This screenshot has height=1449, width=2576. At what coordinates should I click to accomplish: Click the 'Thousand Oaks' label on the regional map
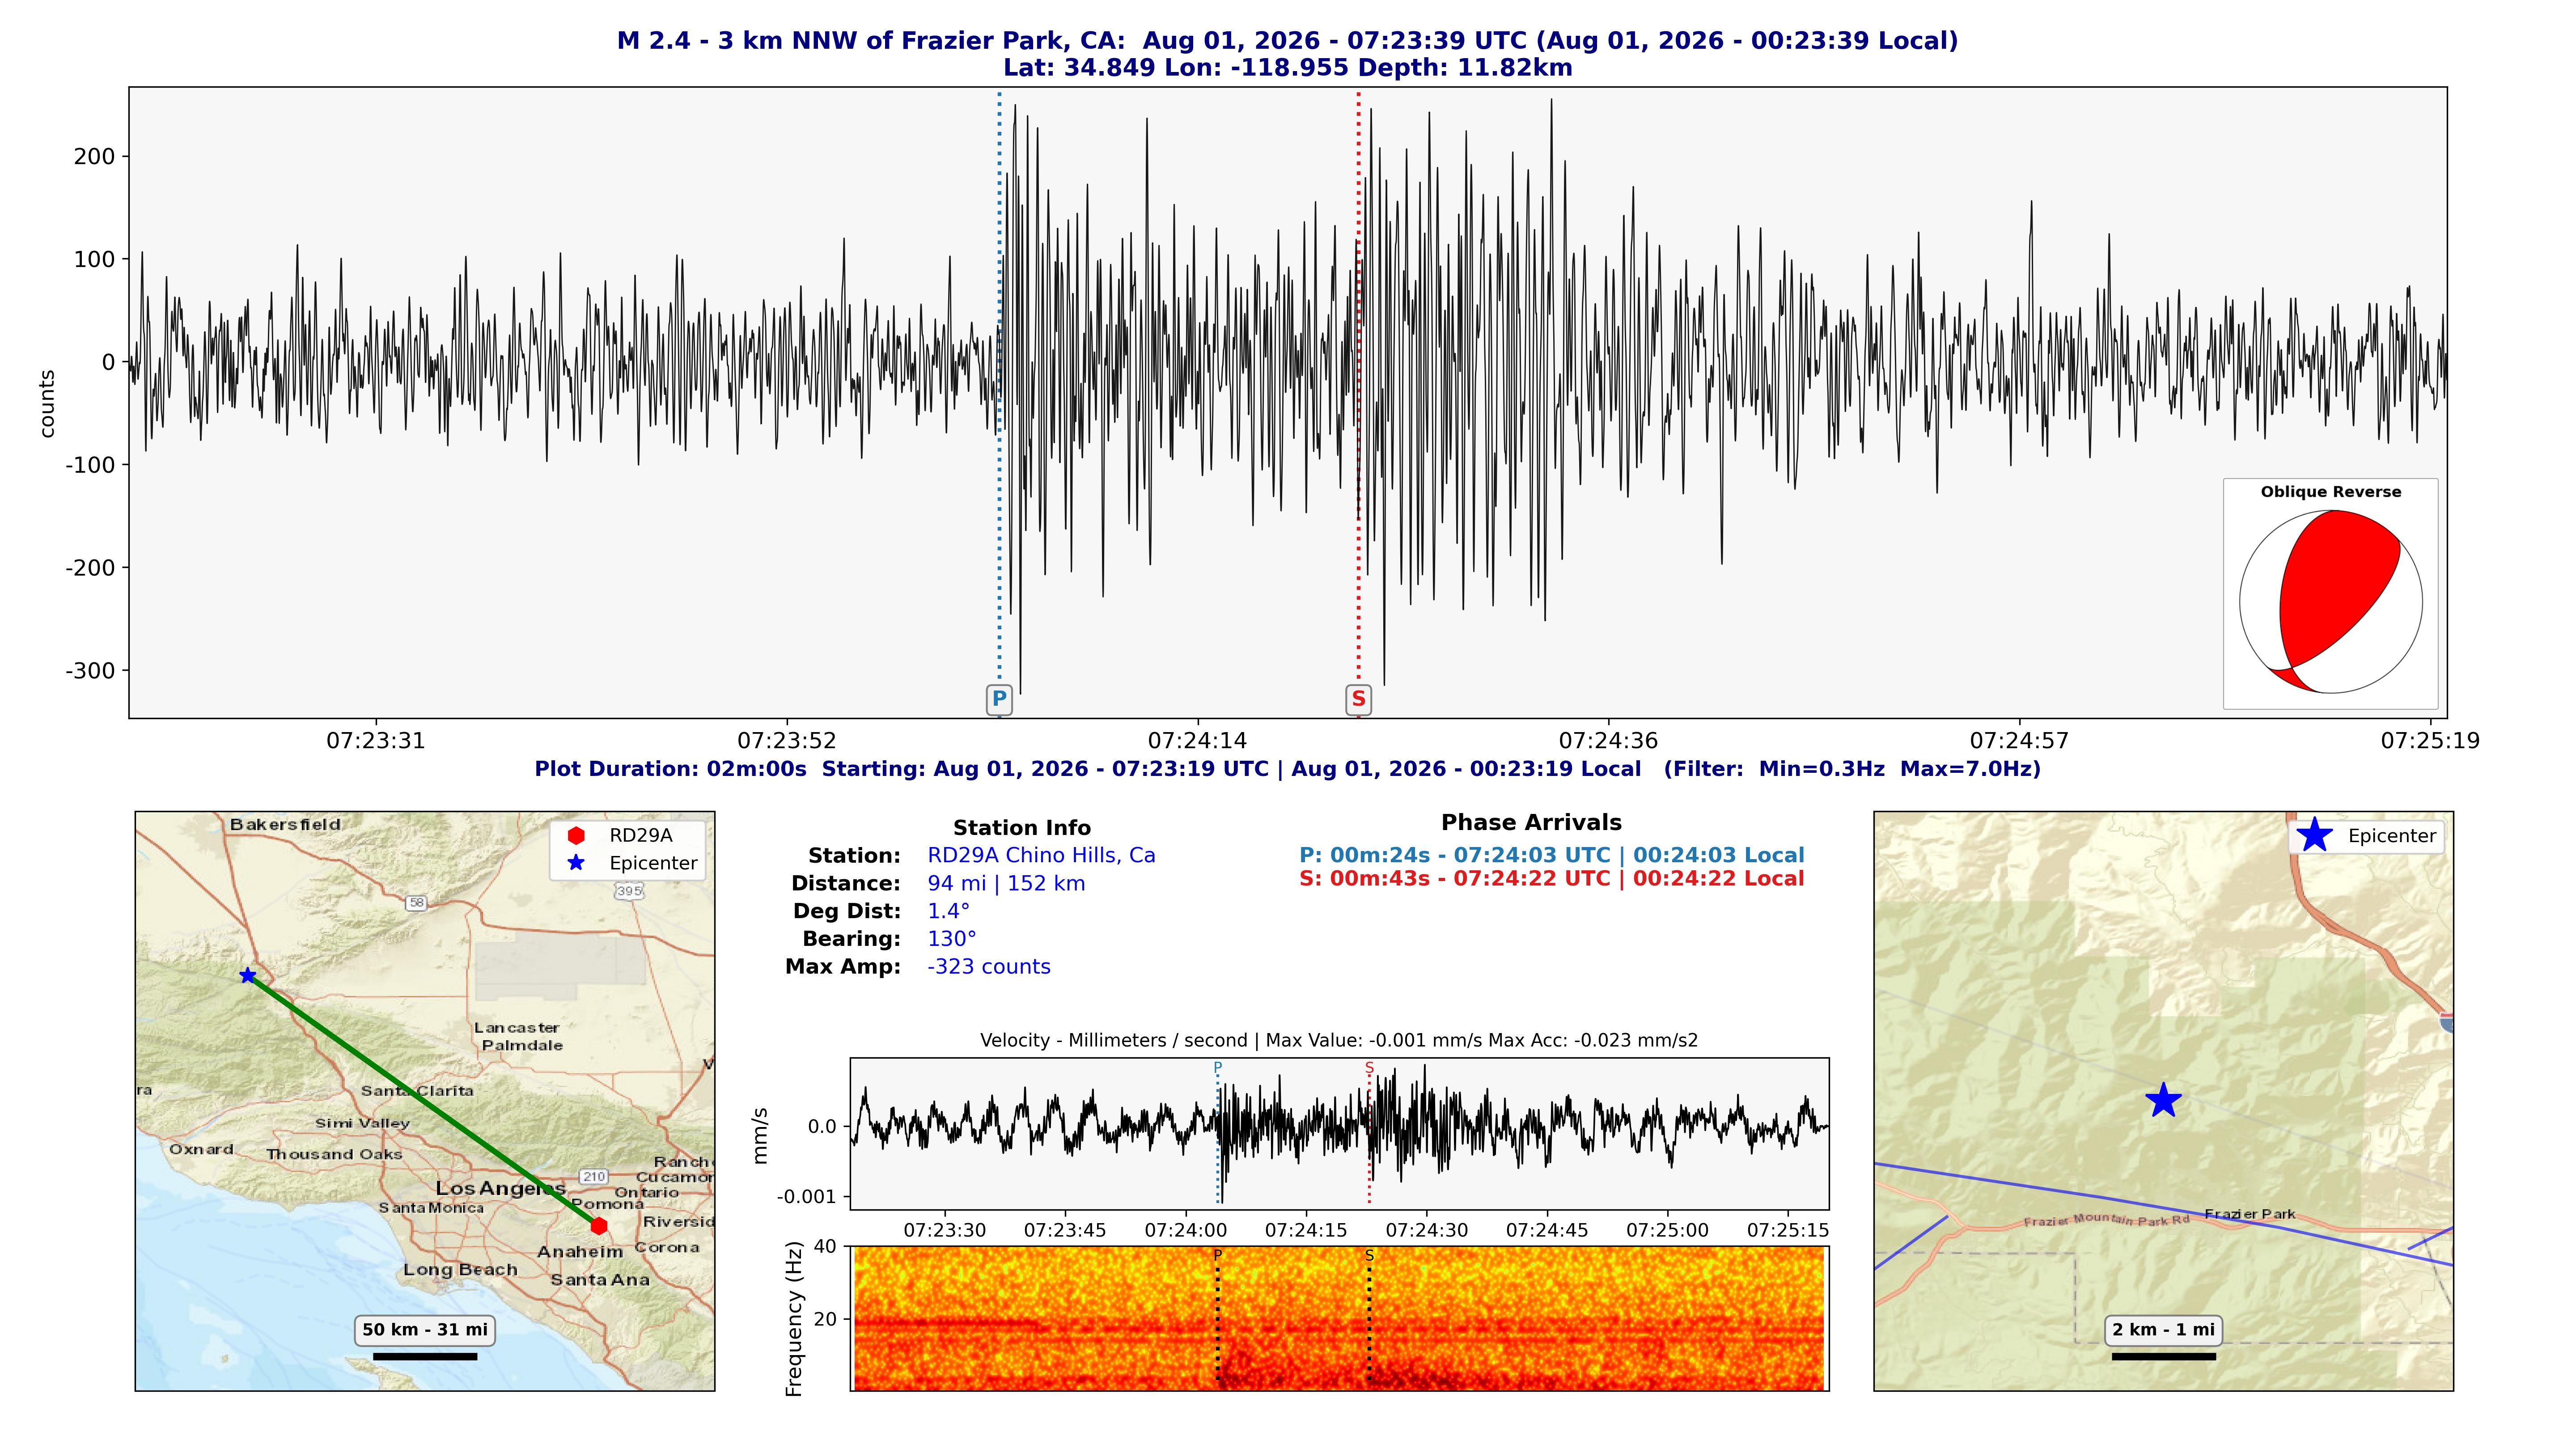334,1155
